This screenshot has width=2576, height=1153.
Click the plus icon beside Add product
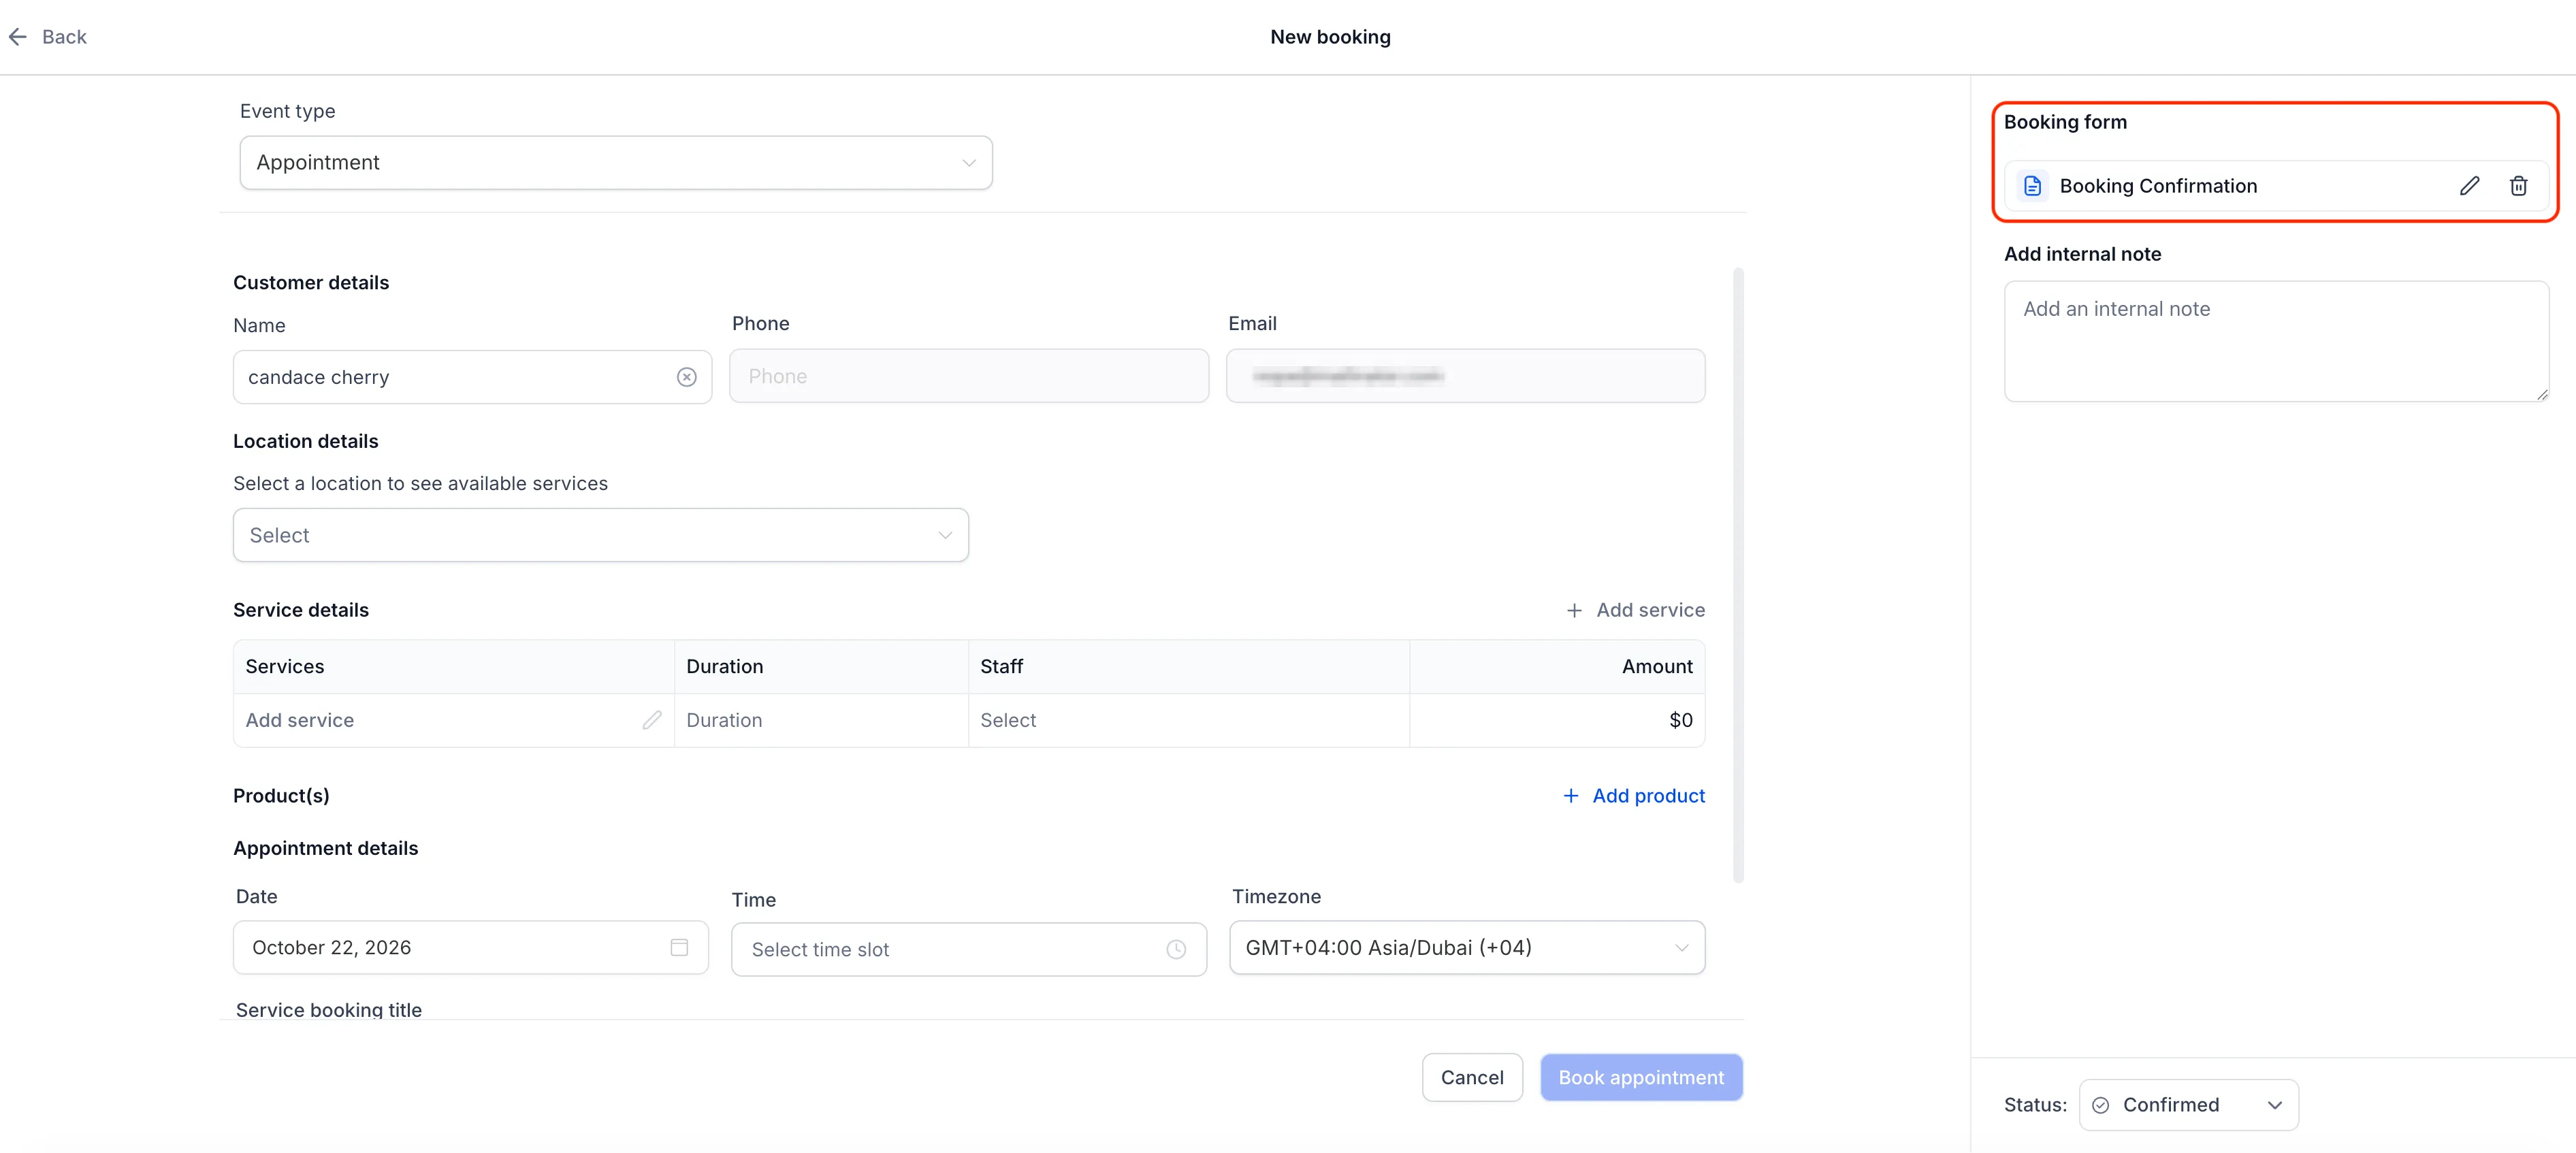[x=1570, y=796]
